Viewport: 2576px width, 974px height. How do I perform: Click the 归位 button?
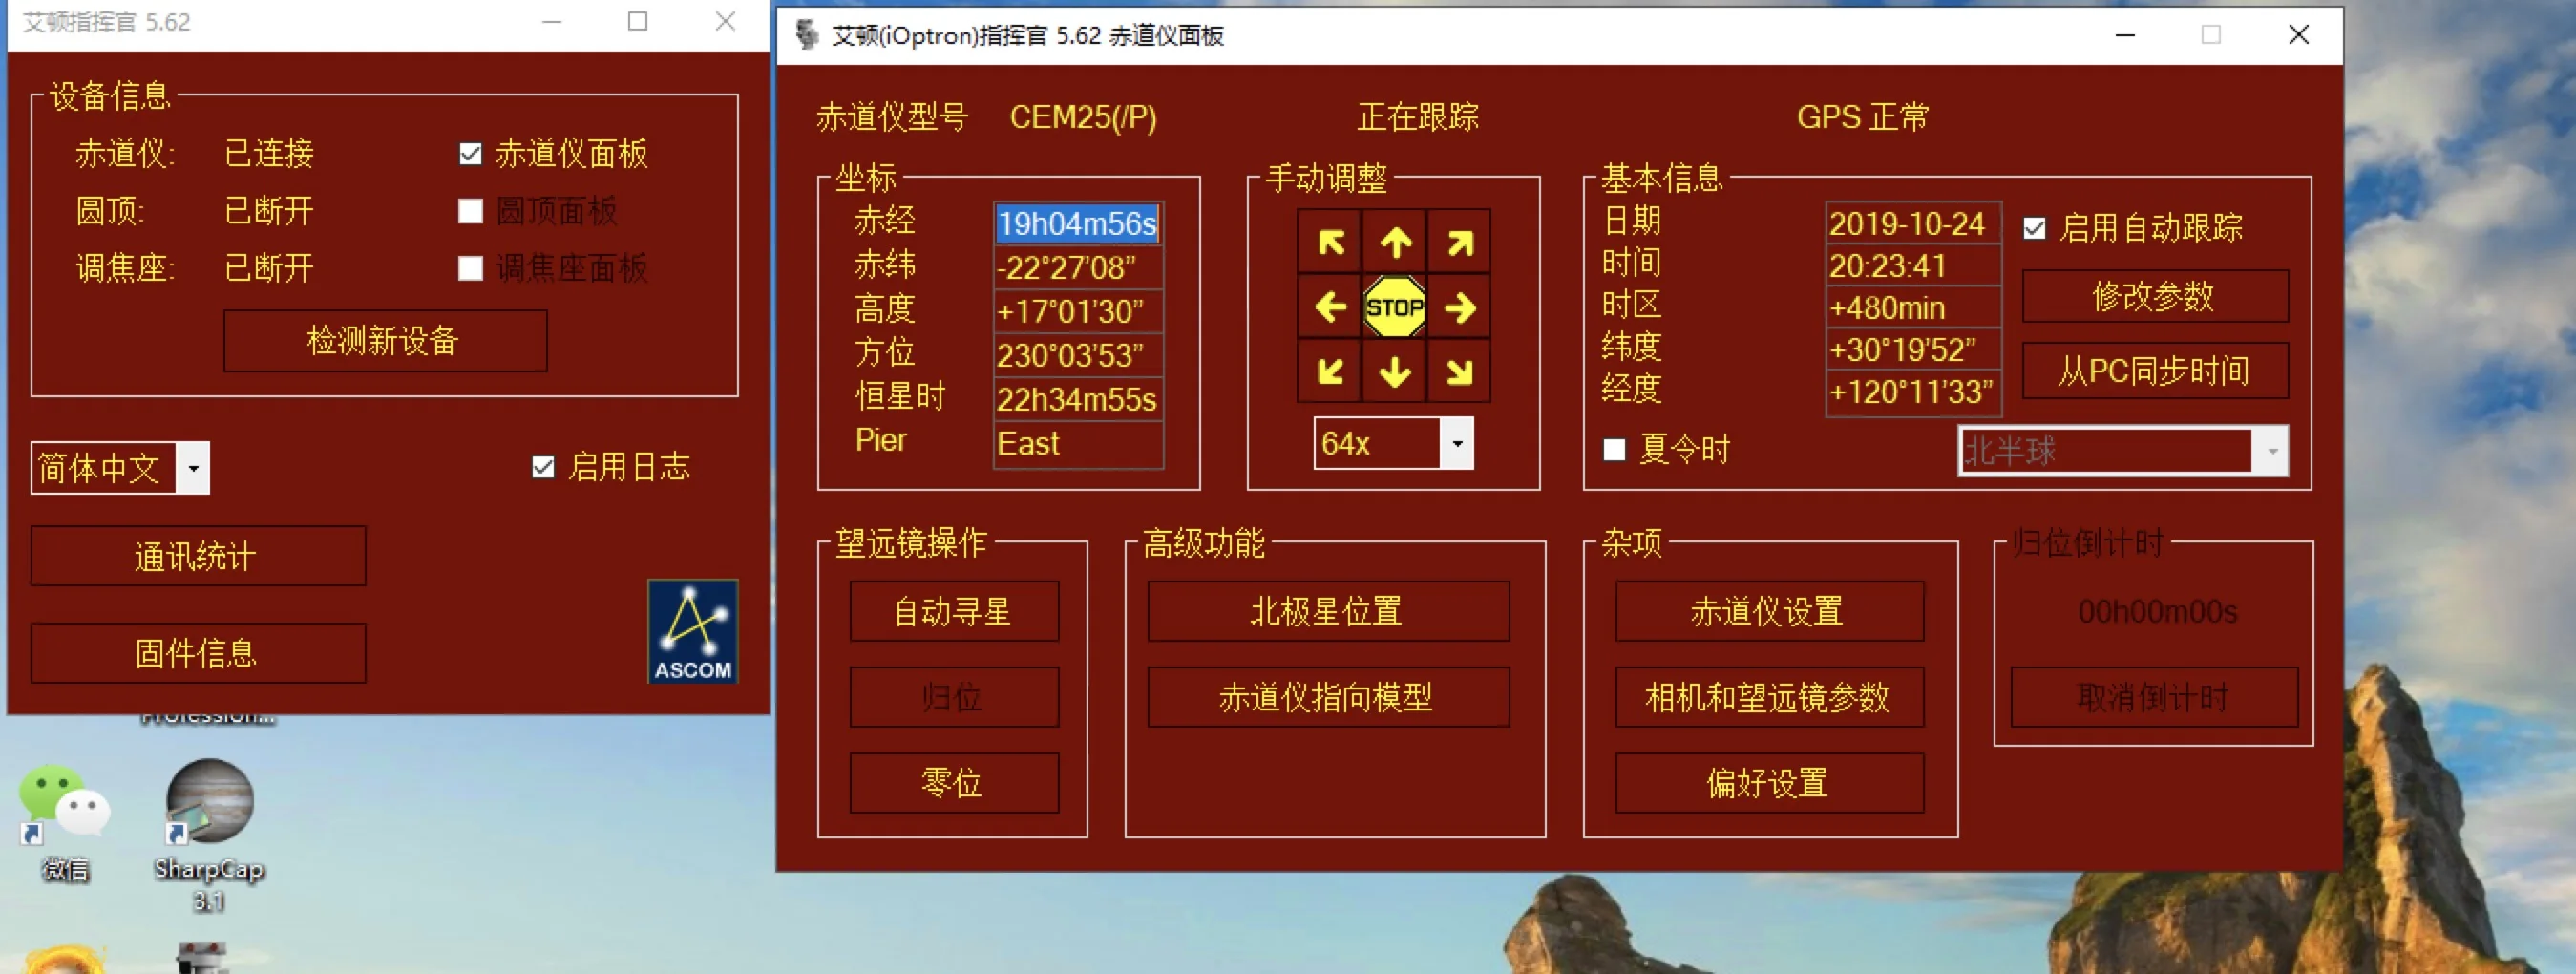click(954, 697)
